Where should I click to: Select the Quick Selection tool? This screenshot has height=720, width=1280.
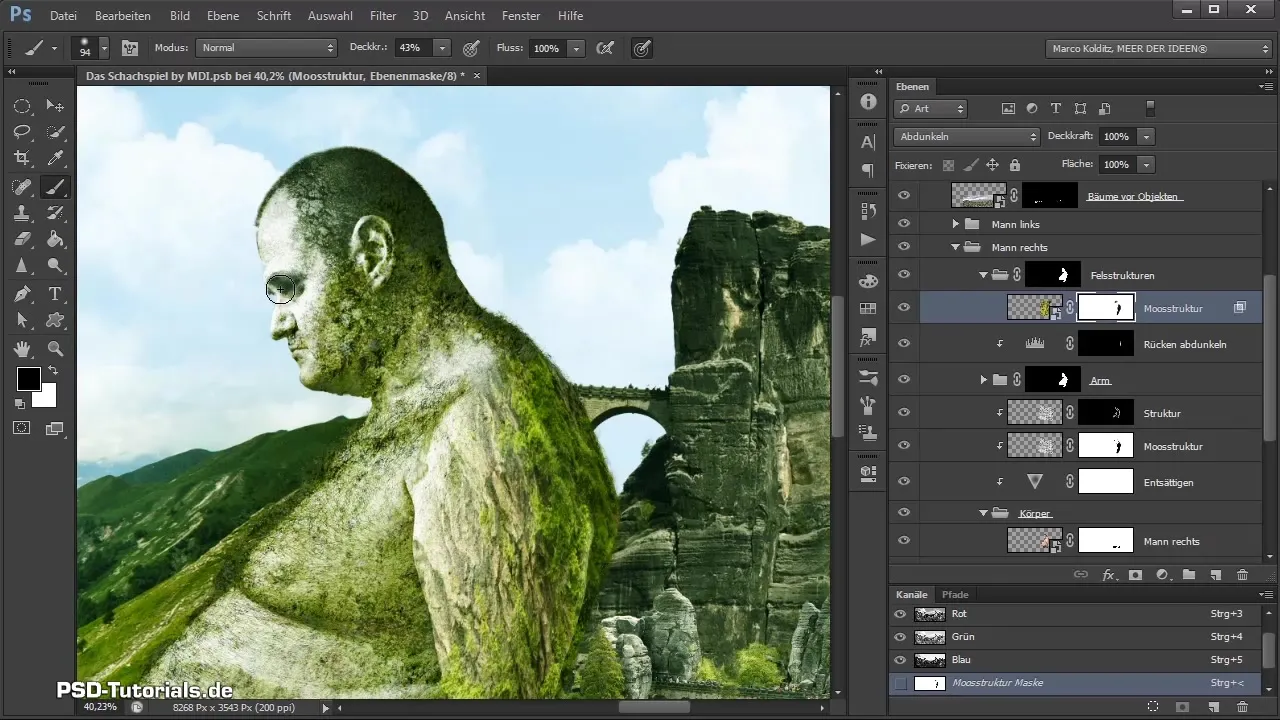pyautogui.click(x=56, y=132)
